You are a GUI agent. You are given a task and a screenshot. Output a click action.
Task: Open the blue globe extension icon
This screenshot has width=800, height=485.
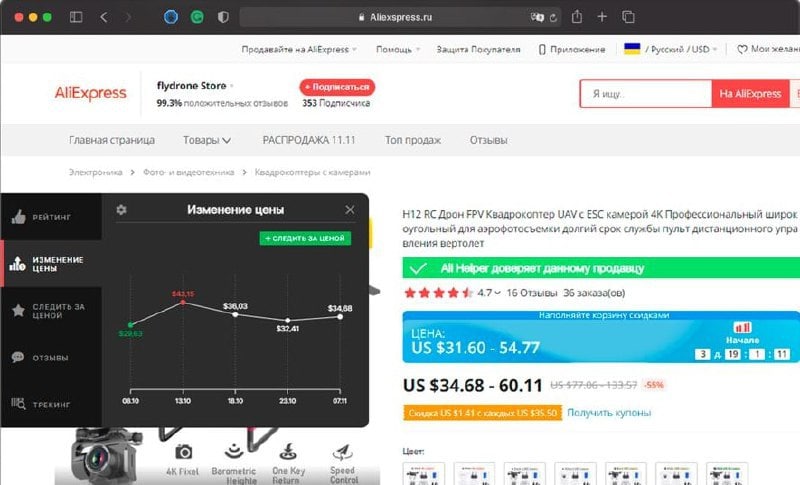coord(171,17)
